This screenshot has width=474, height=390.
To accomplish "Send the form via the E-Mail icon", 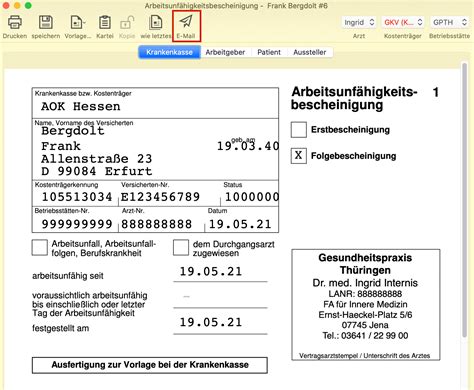I will click(186, 22).
